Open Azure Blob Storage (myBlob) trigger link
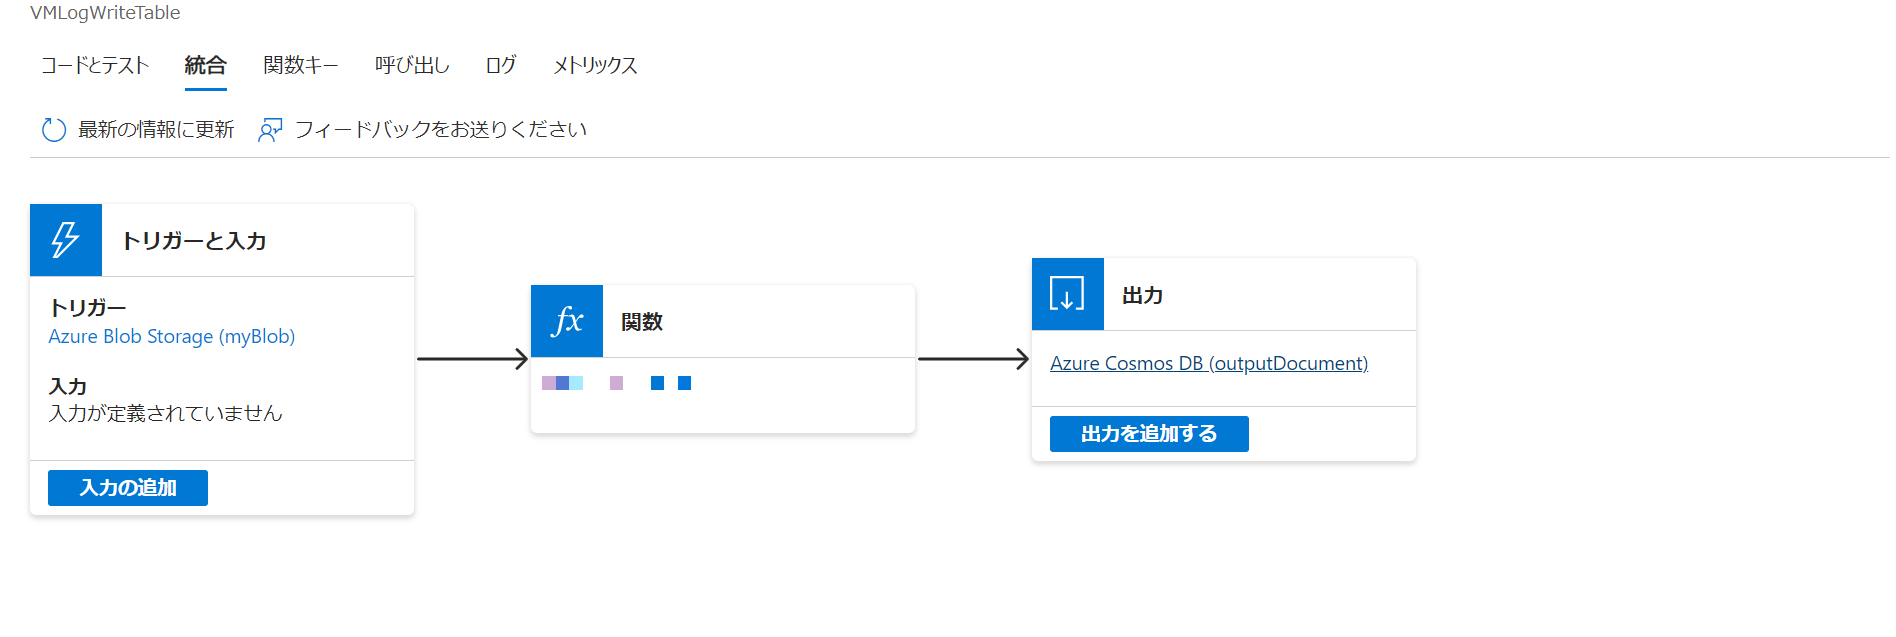 (x=172, y=337)
